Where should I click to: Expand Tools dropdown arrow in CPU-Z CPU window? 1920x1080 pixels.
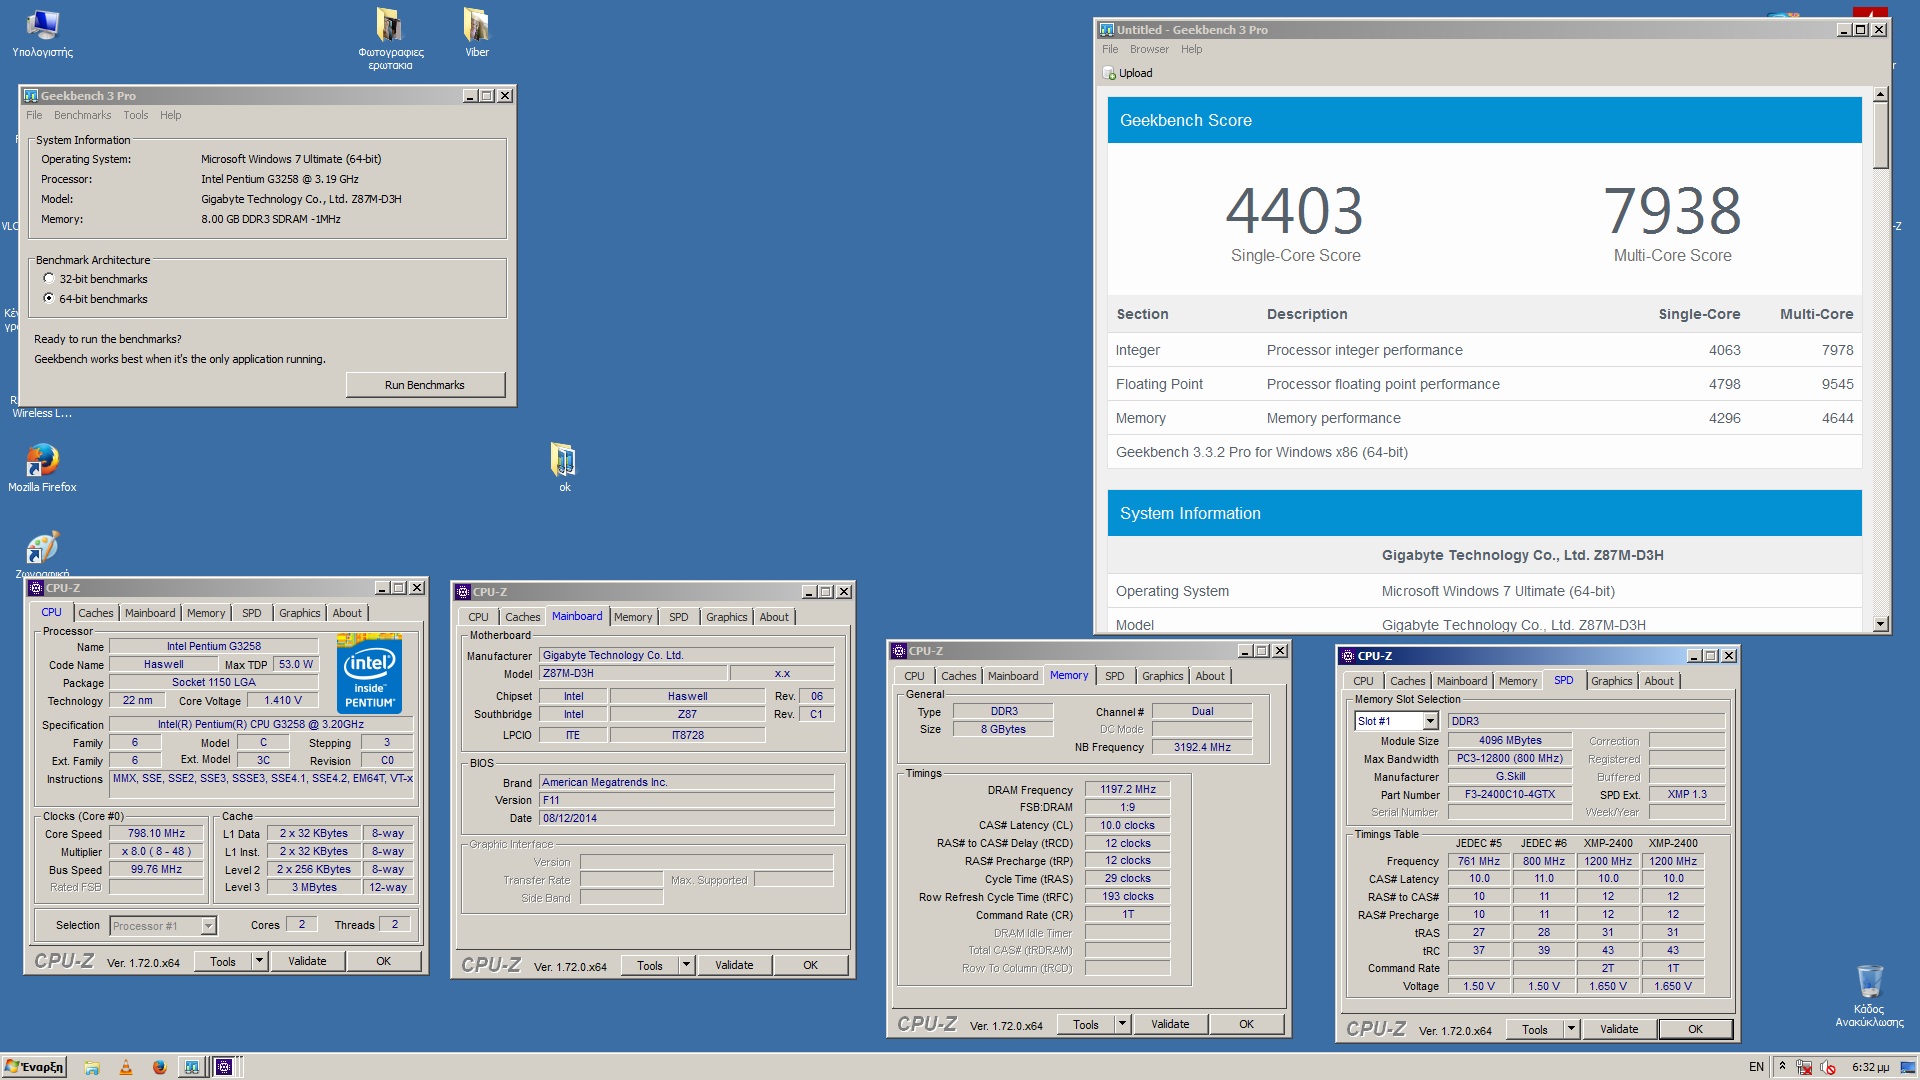pos(259,961)
